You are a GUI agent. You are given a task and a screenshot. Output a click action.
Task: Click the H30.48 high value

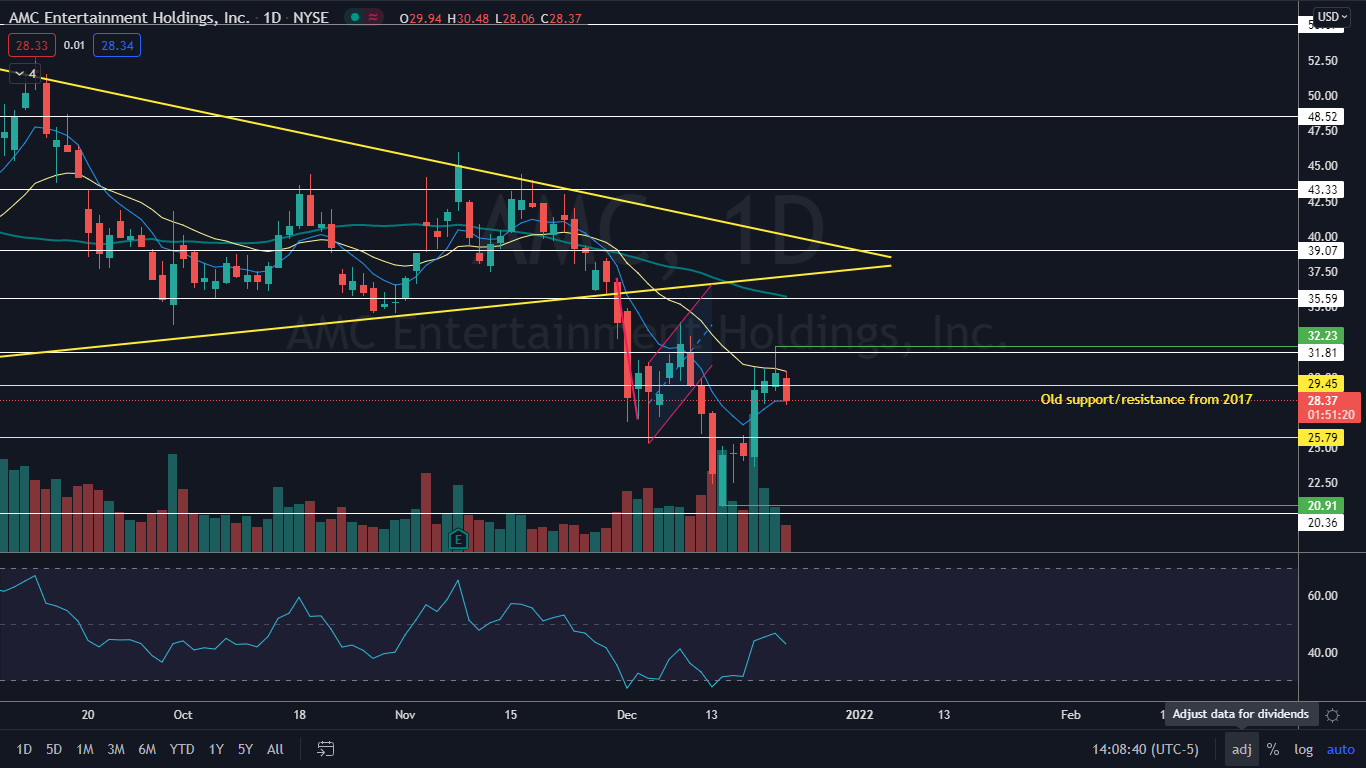[467, 18]
